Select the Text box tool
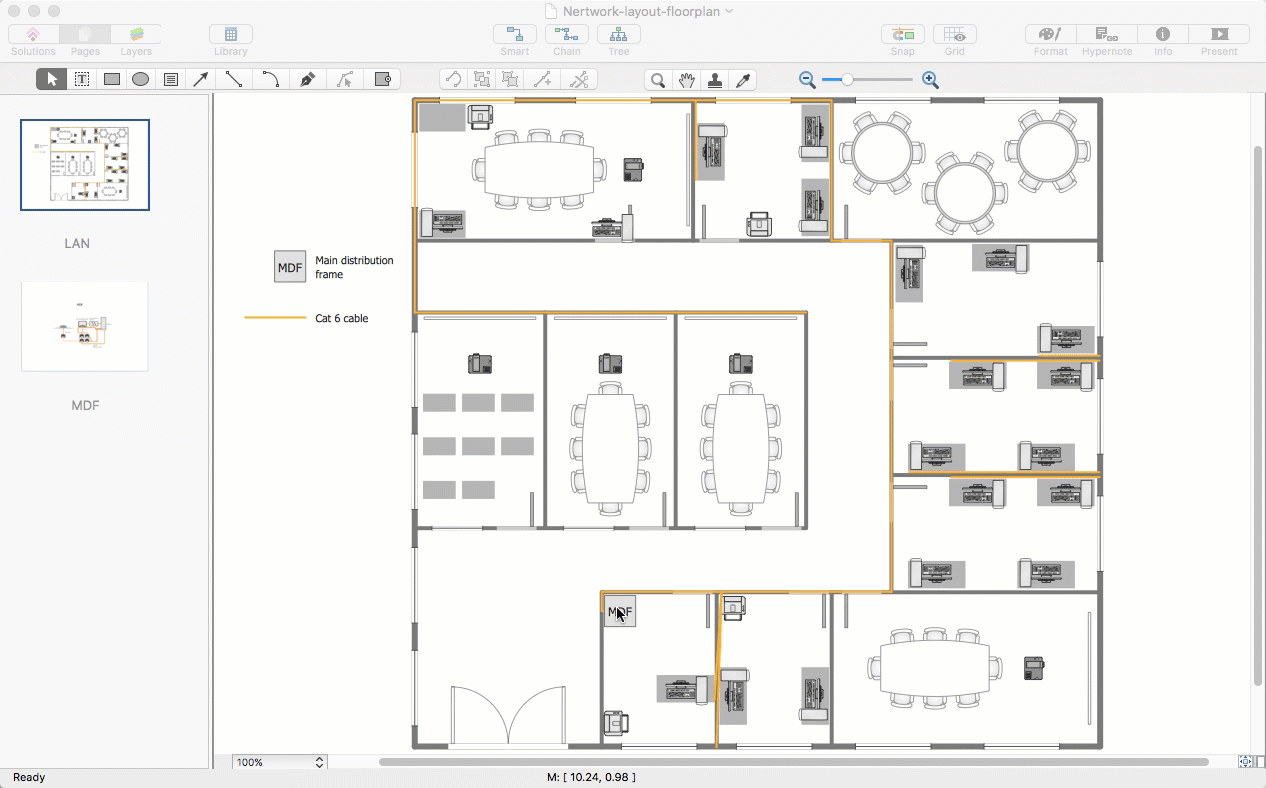Viewport: 1266px width, 788px height. (x=171, y=80)
